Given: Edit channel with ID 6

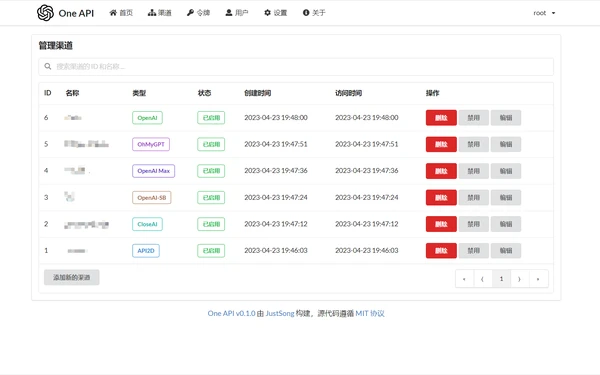Looking at the screenshot, I should click(505, 118).
